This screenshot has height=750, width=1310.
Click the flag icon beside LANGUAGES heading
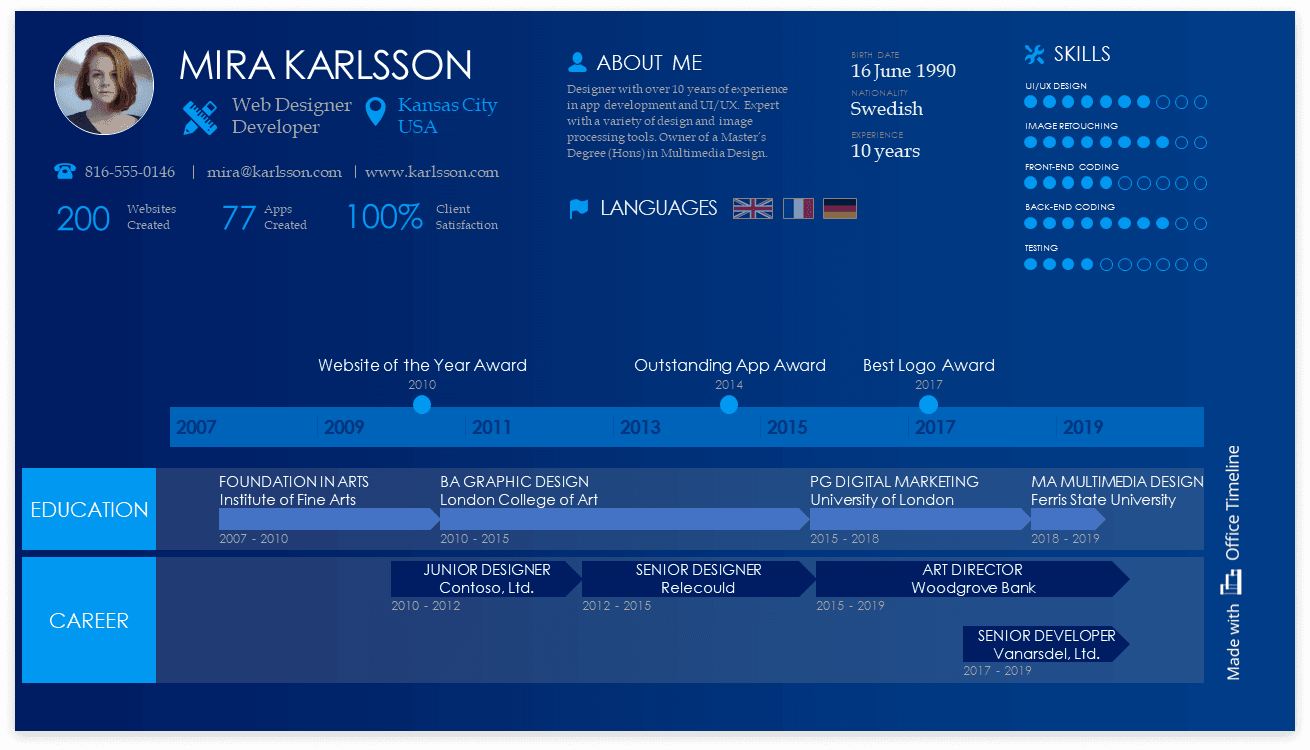[578, 208]
